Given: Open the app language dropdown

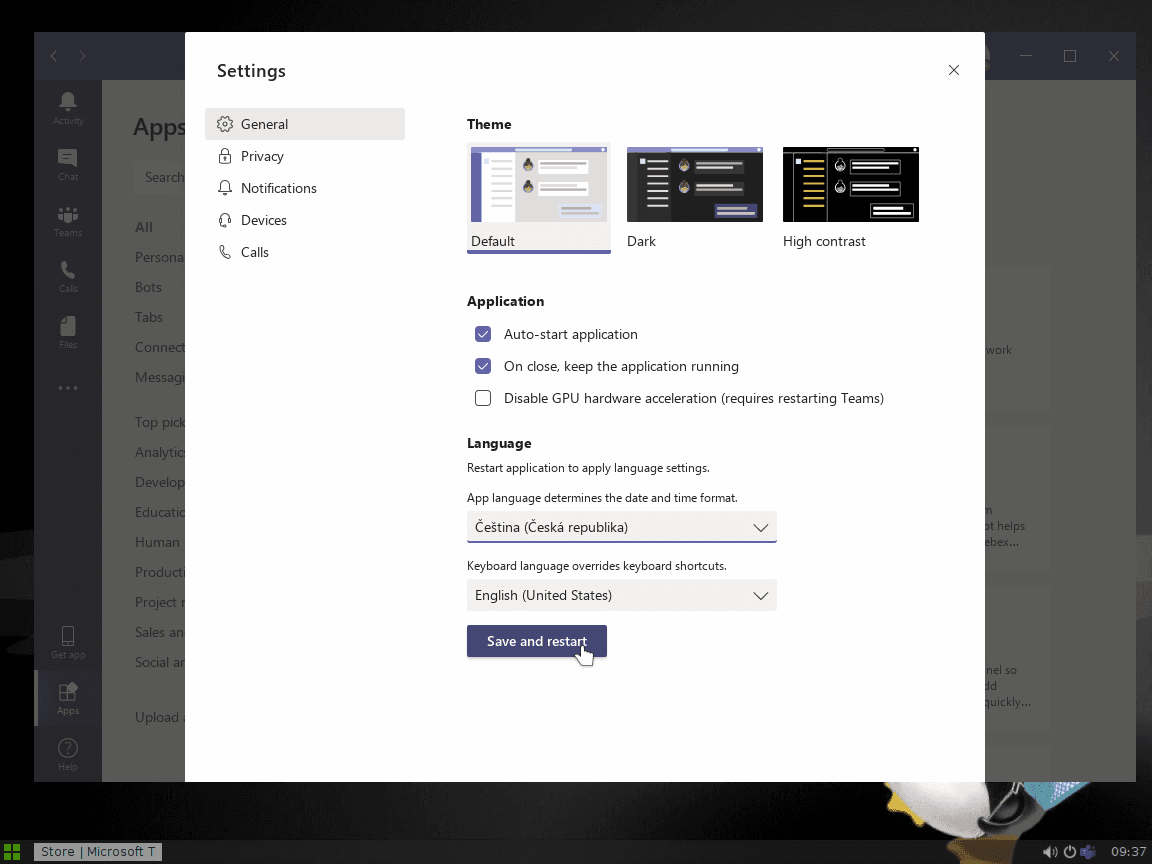Looking at the screenshot, I should click(x=621, y=527).
